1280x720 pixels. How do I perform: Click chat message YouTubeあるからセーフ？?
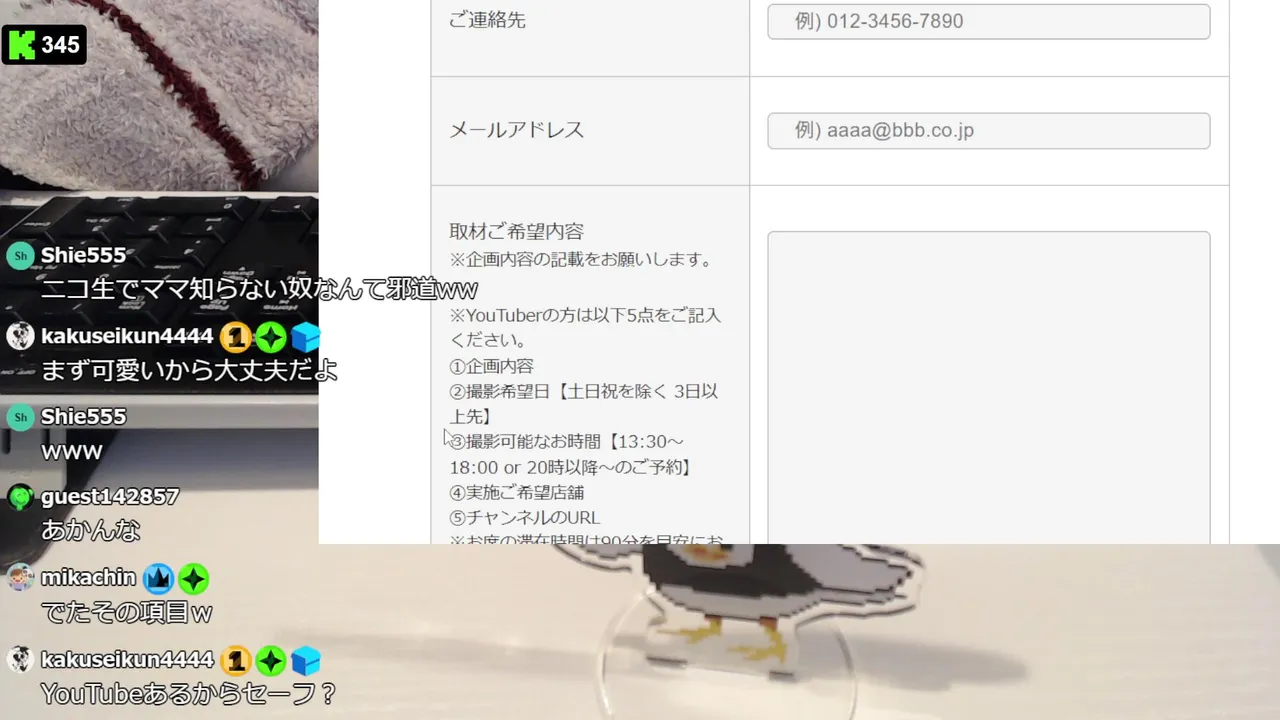pos(188,693)
